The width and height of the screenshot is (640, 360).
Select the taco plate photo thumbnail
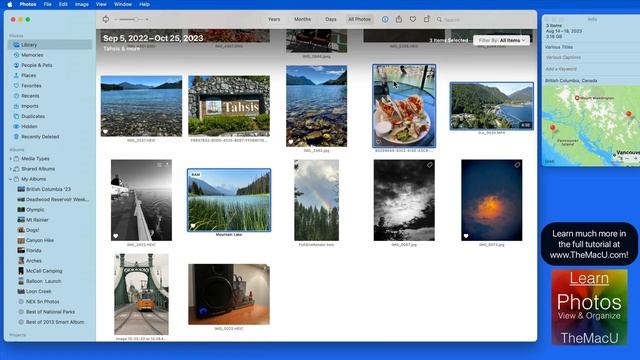pyautogui.click(x=404, y=106)
